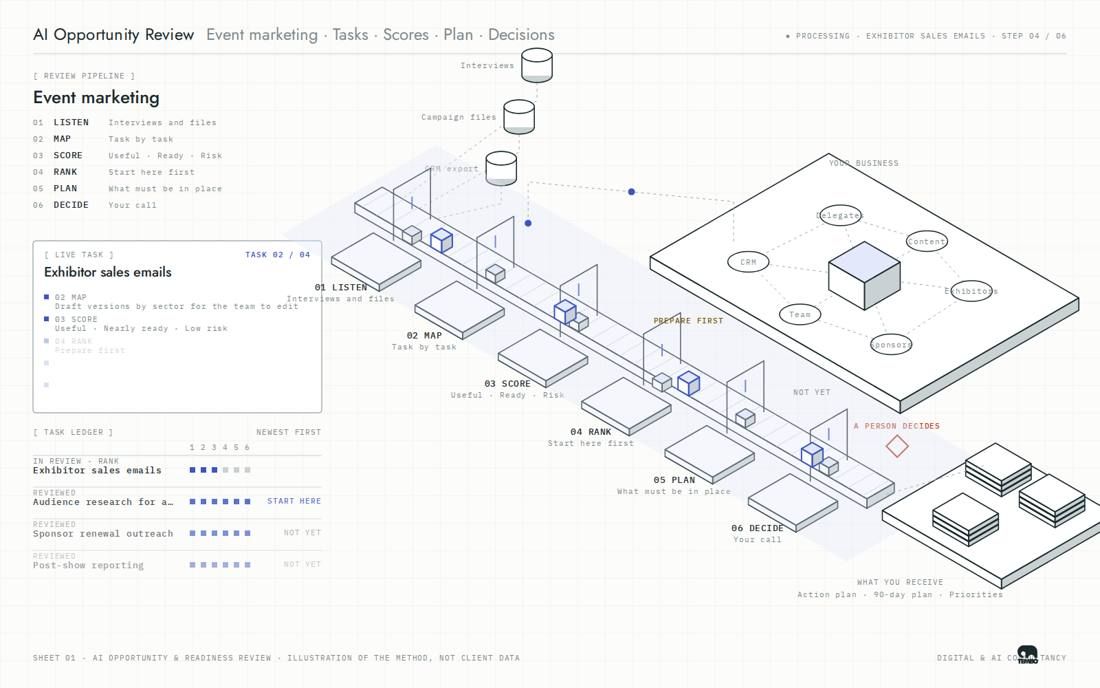Click the WHAT YOU RECEIVE caption
Viewport: 1100px width, 688px height.
pyautogui.click(x=900, y=582)
